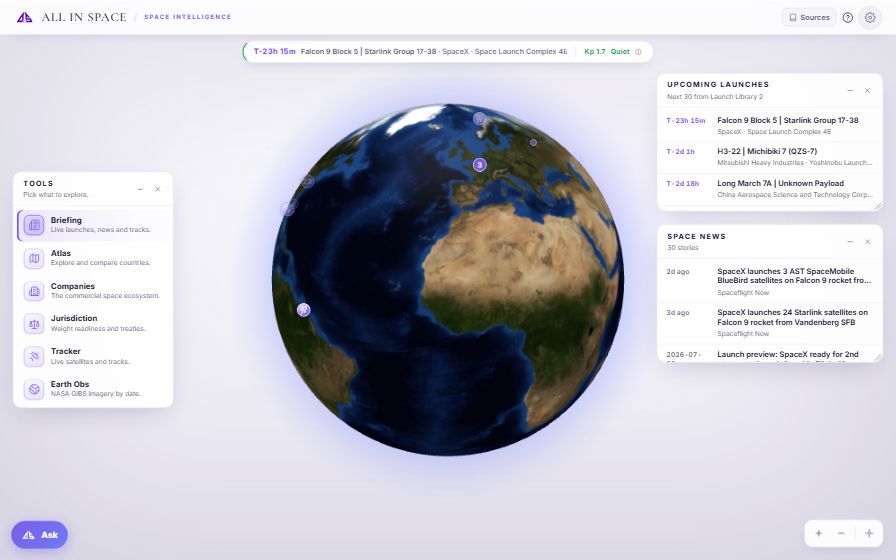This screenshot has height=560, width=896.
Task: Click the Kp index info icon
Action: [x=638, y=51]
